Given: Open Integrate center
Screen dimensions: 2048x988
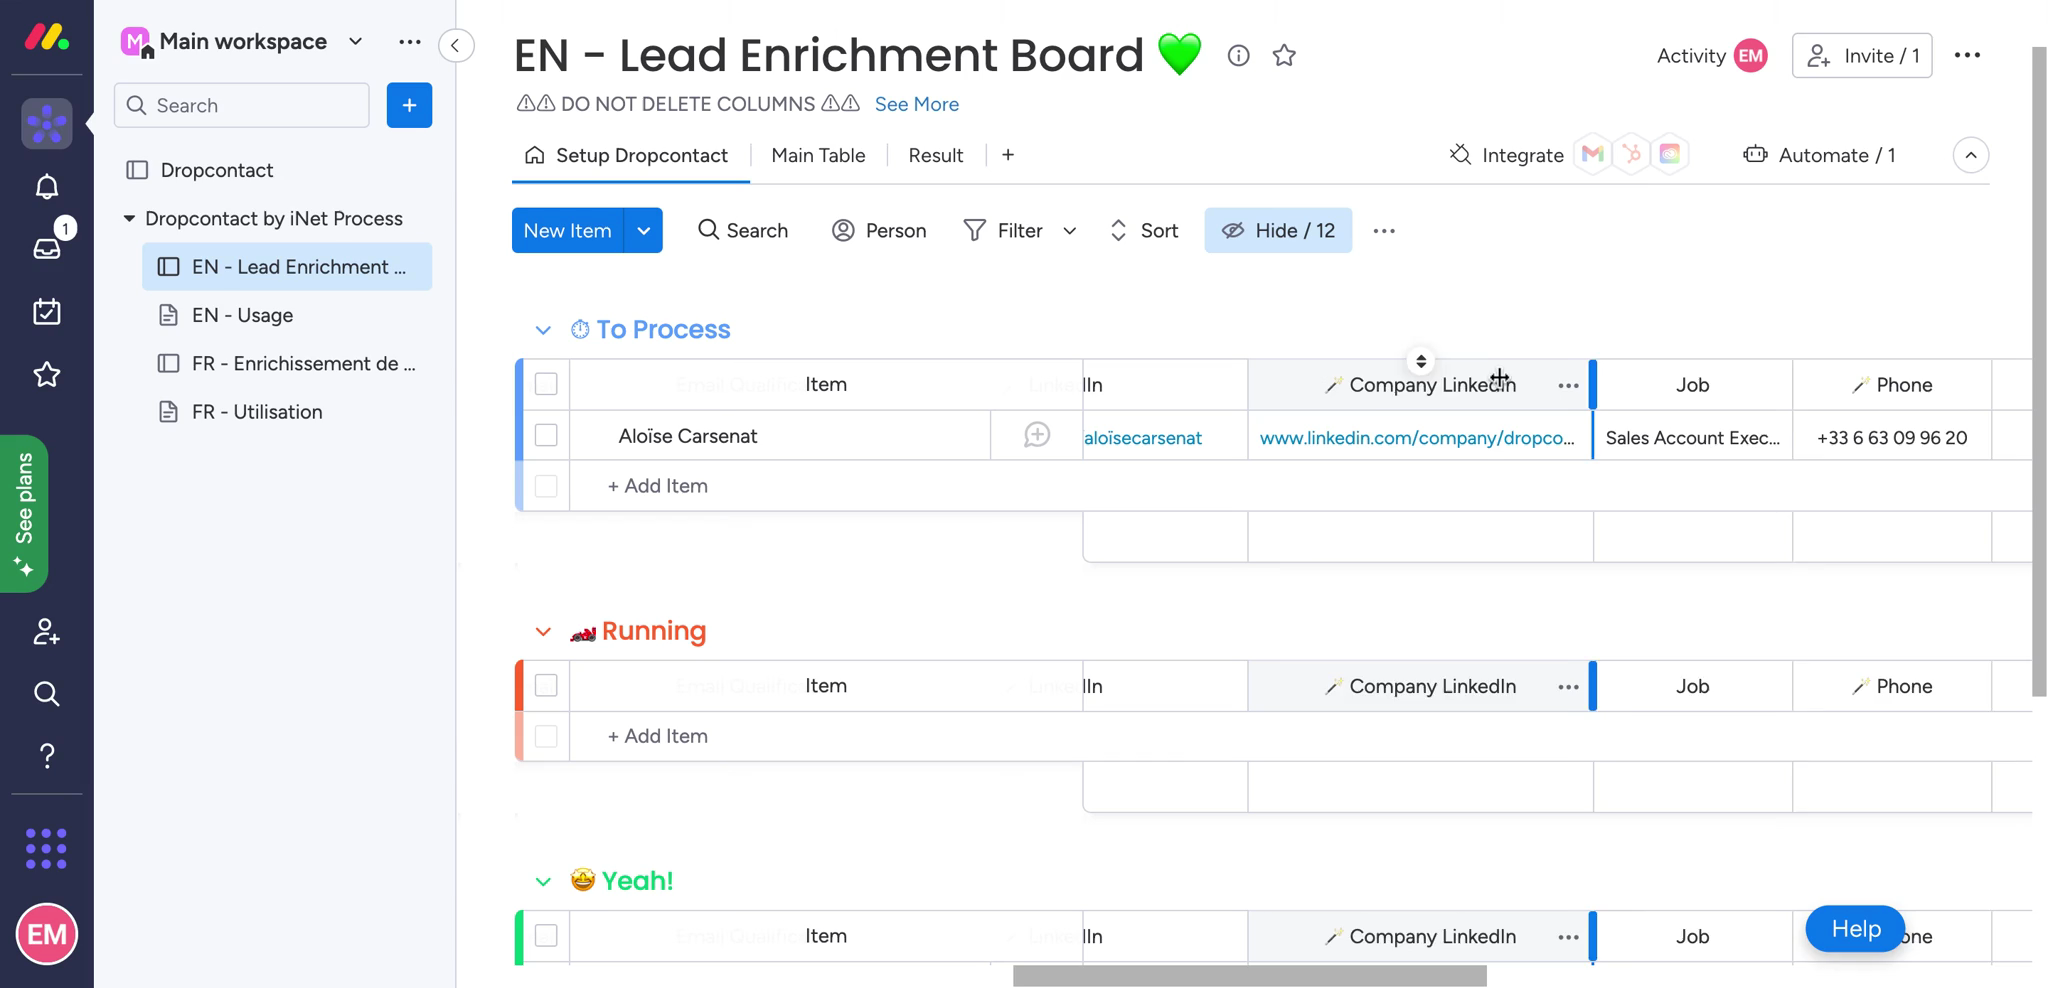Looking at the screenshot, I should (1507, 155).
